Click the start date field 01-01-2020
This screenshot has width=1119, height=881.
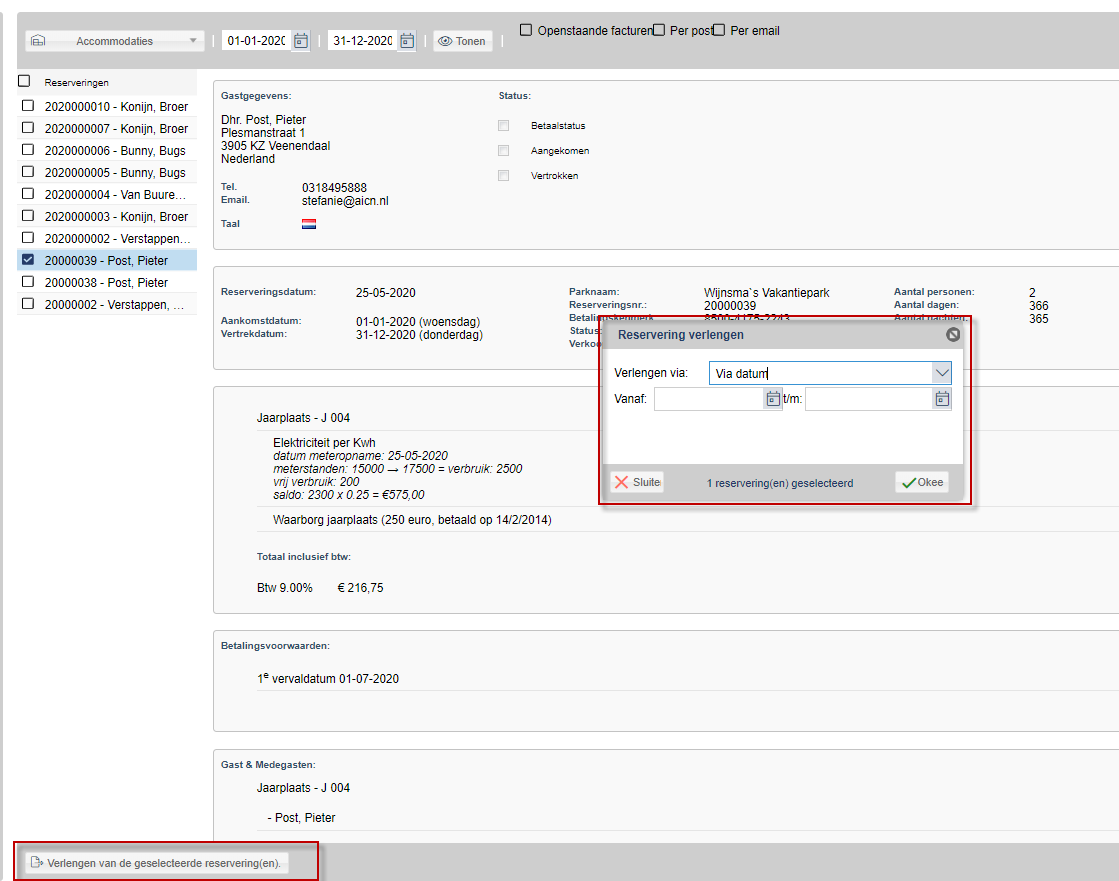[257, 41]
